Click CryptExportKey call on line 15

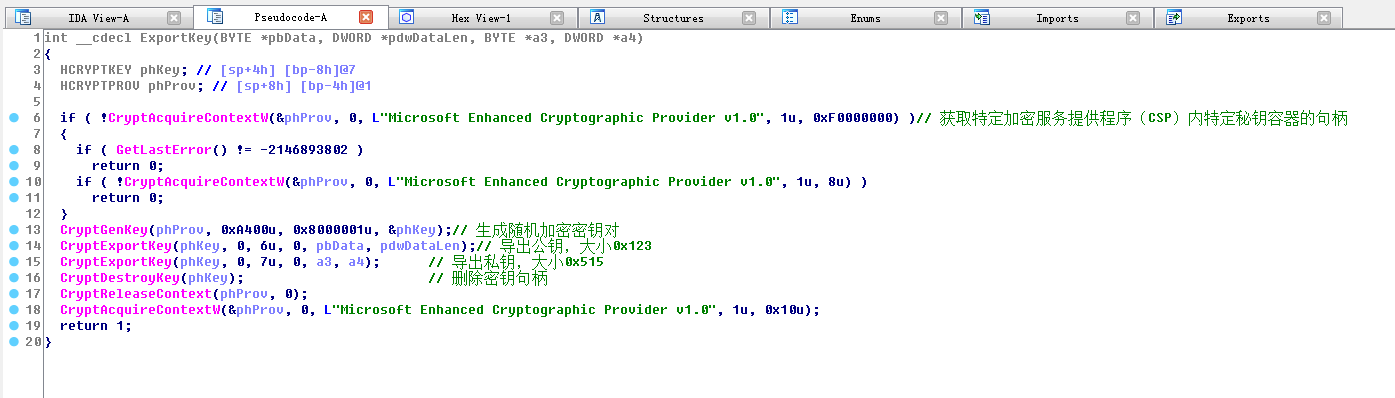click(x=116, y=262)
